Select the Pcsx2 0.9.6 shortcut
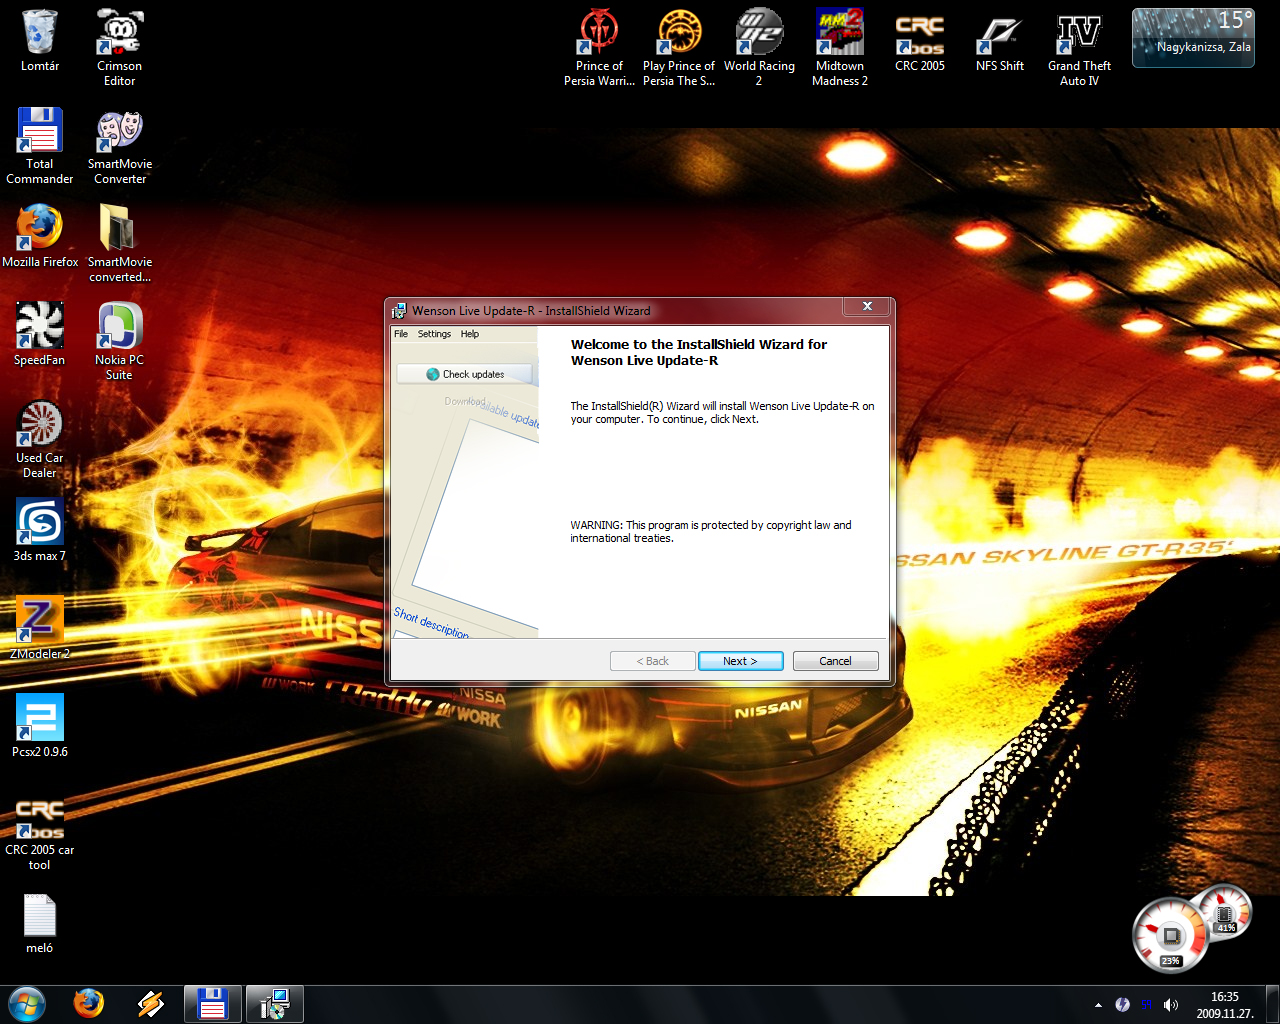This screenshot has width=1280, height=1024. tap(40, 726)
